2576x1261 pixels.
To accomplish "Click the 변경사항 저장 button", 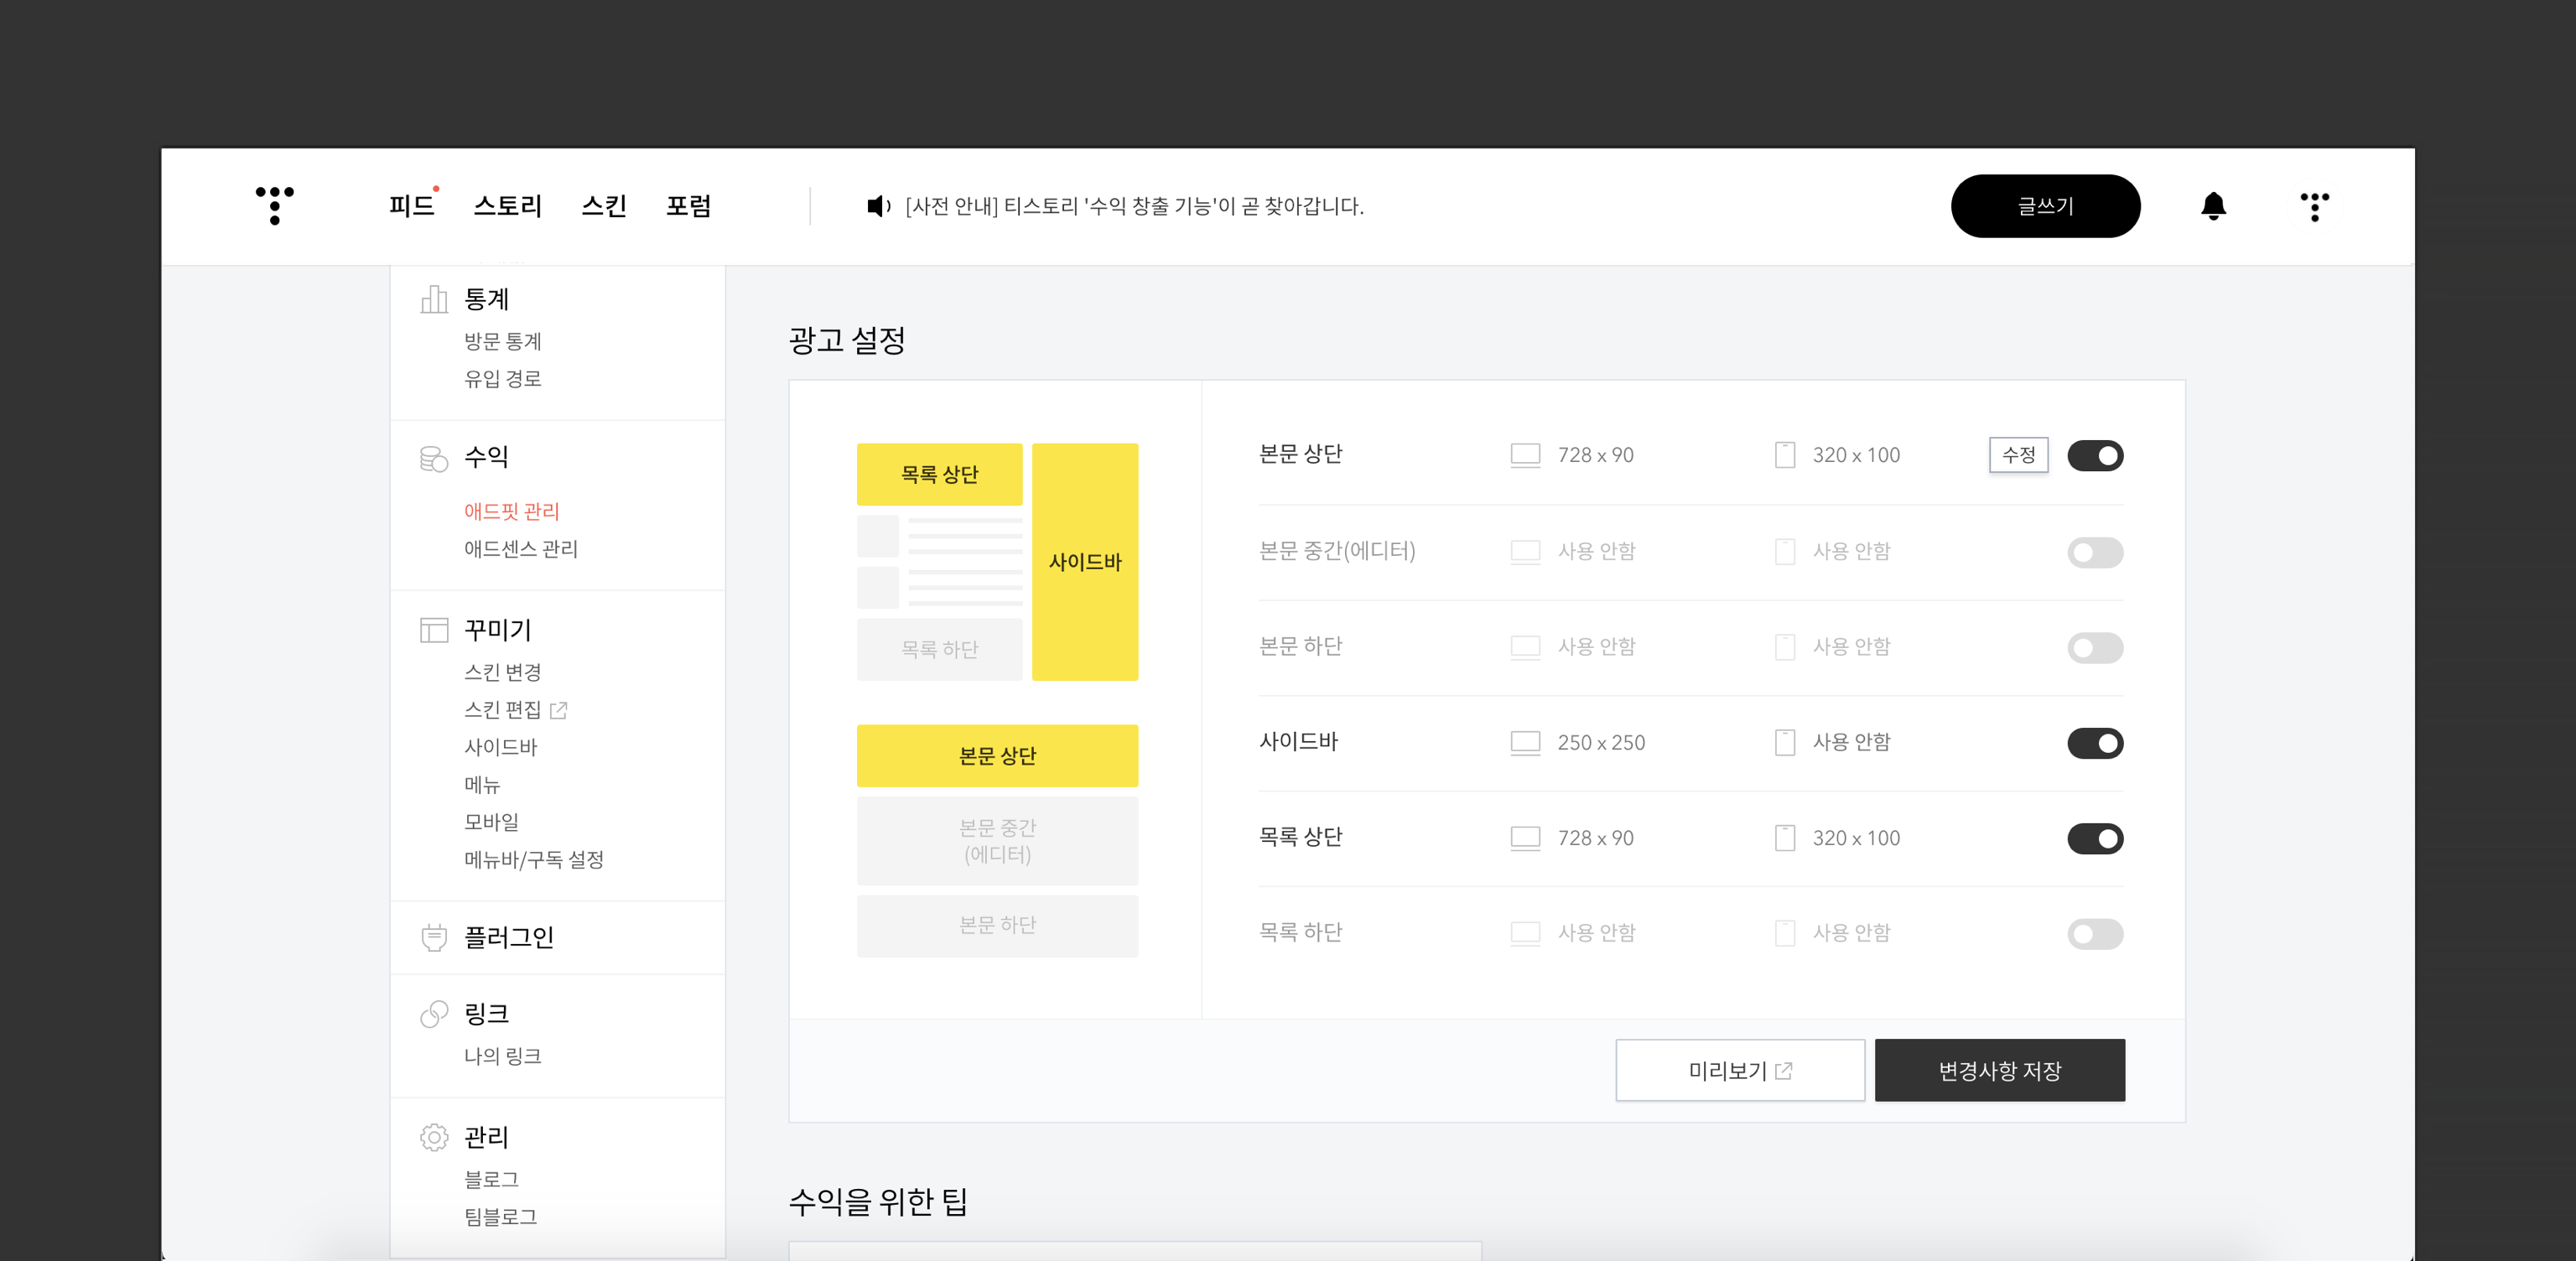I will pyautogui.click(x=1999, y=1070).
